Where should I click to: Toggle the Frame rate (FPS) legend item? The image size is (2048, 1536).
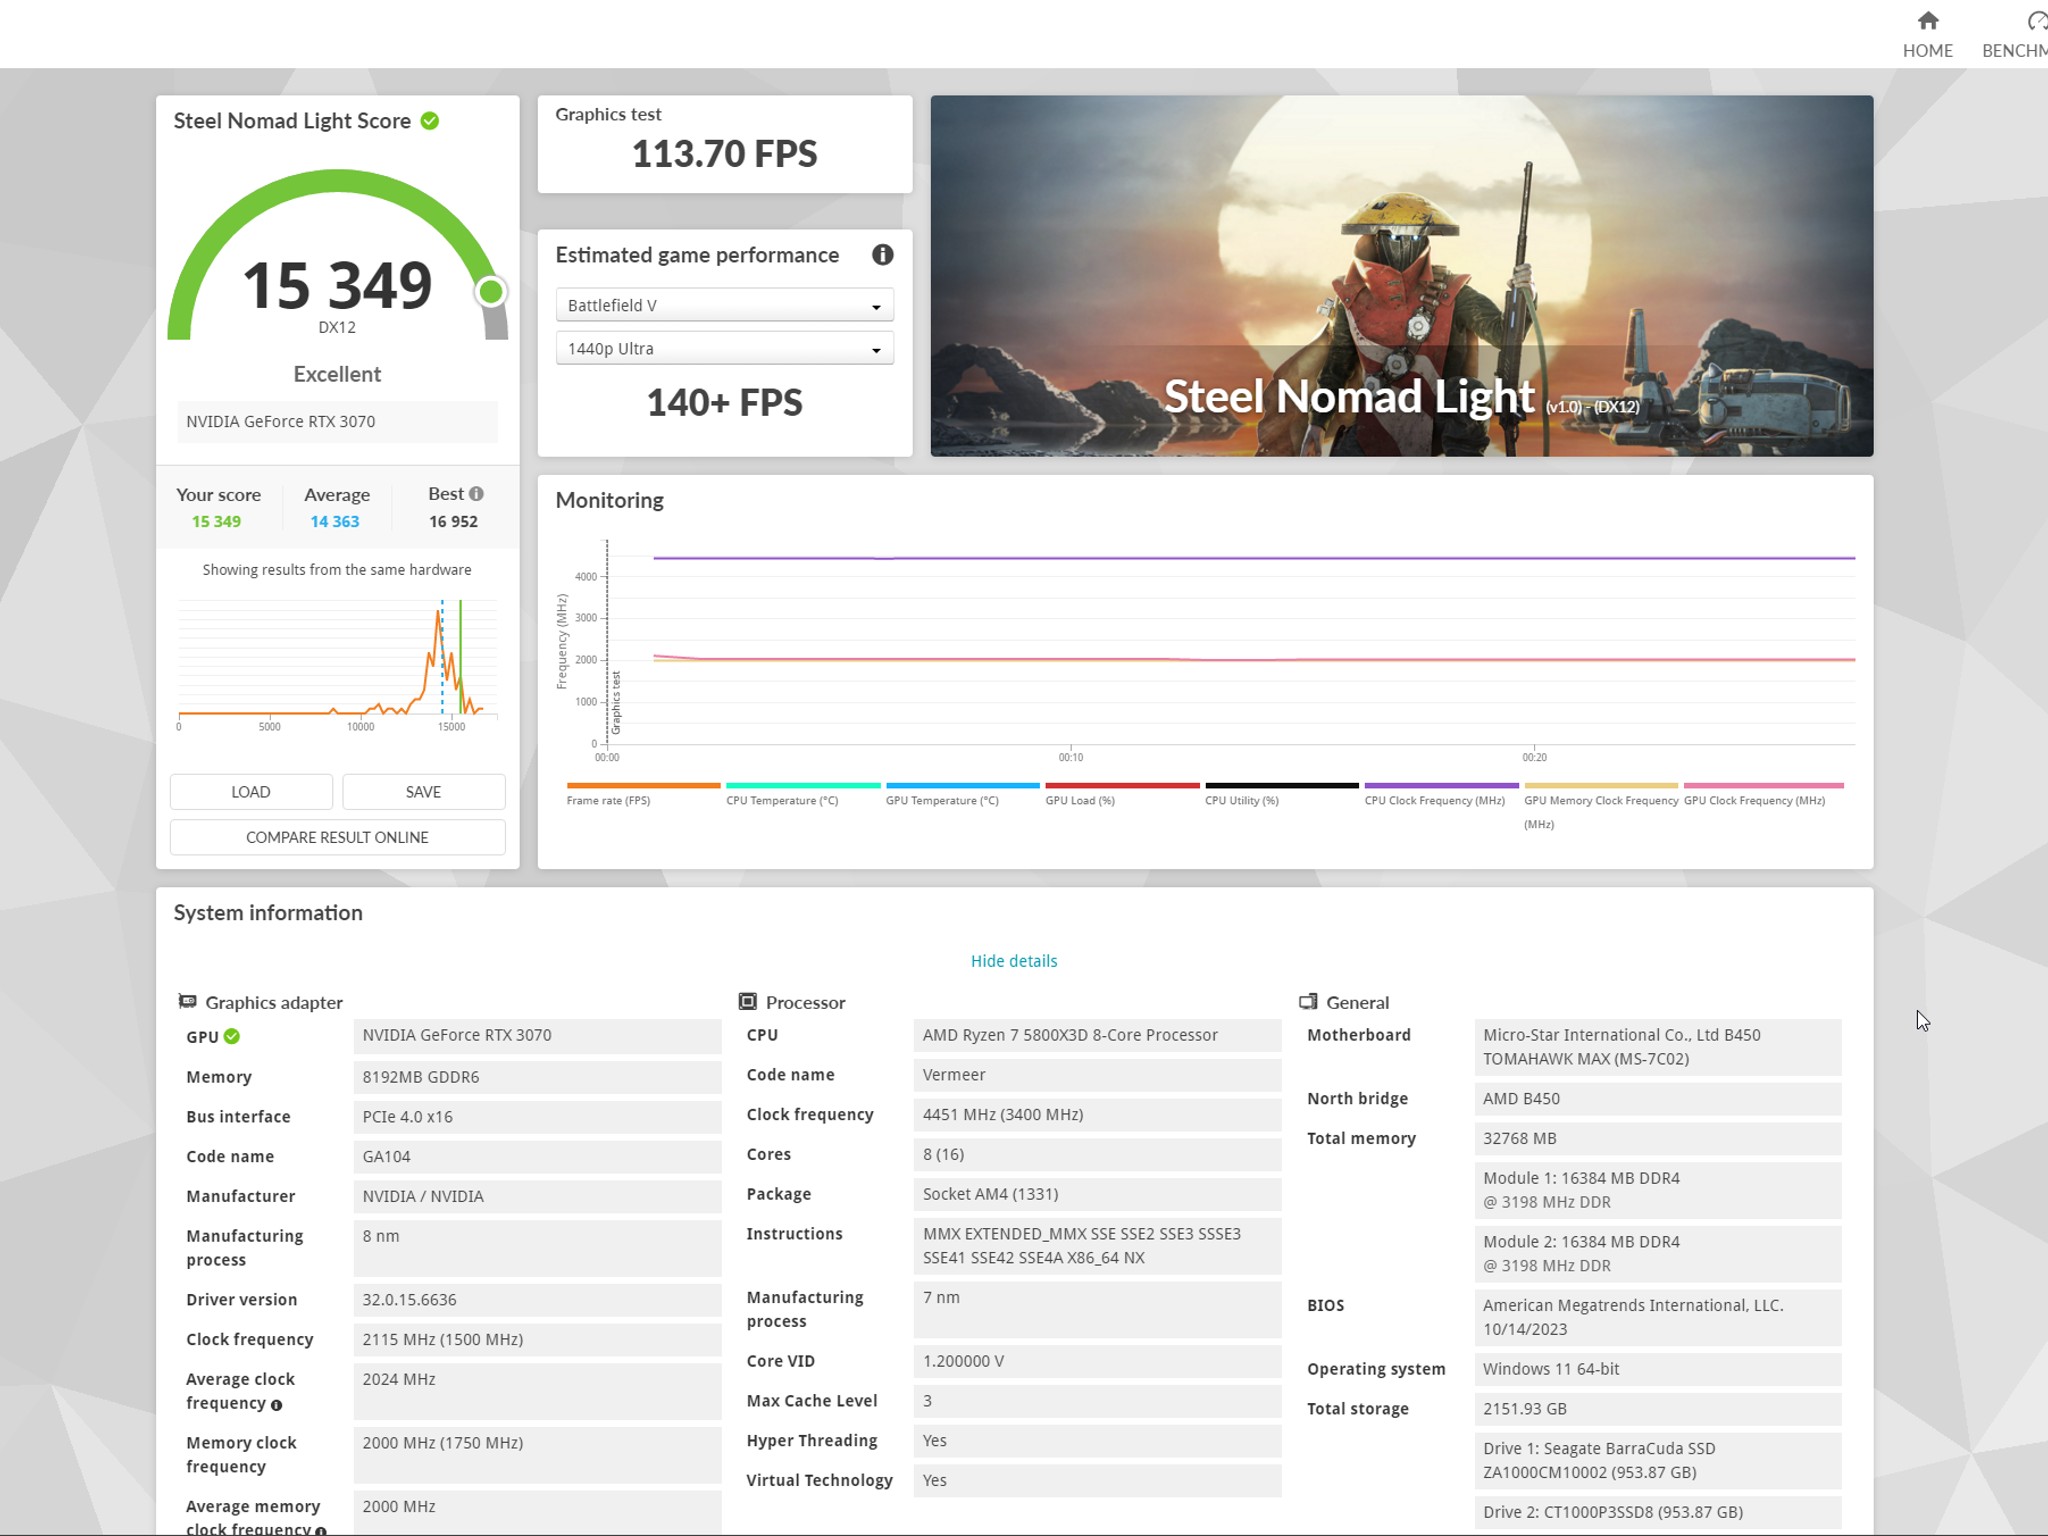[x=643, y=794]
